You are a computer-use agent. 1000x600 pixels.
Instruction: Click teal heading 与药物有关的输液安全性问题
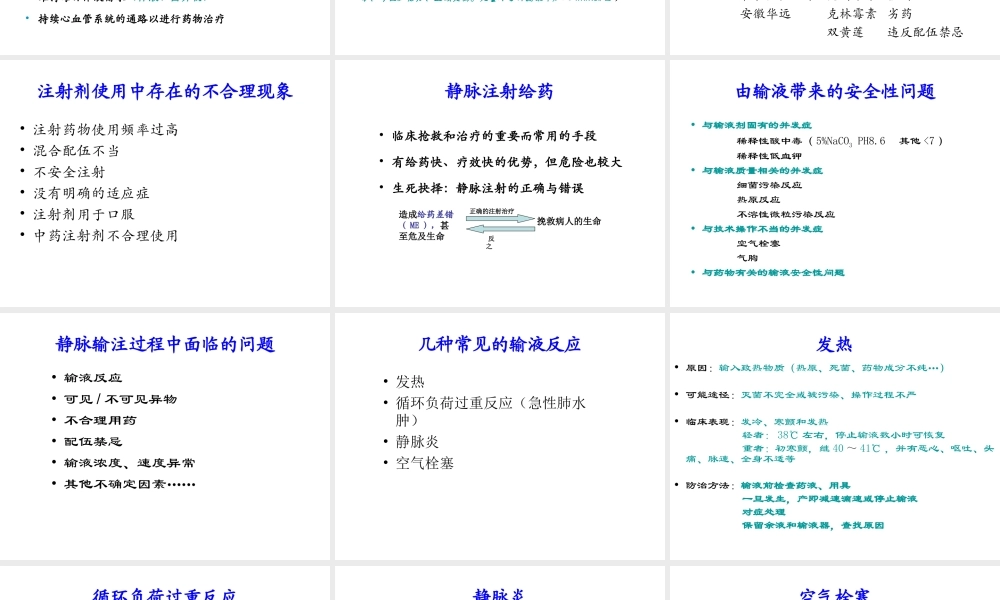(x=773, y=273)
